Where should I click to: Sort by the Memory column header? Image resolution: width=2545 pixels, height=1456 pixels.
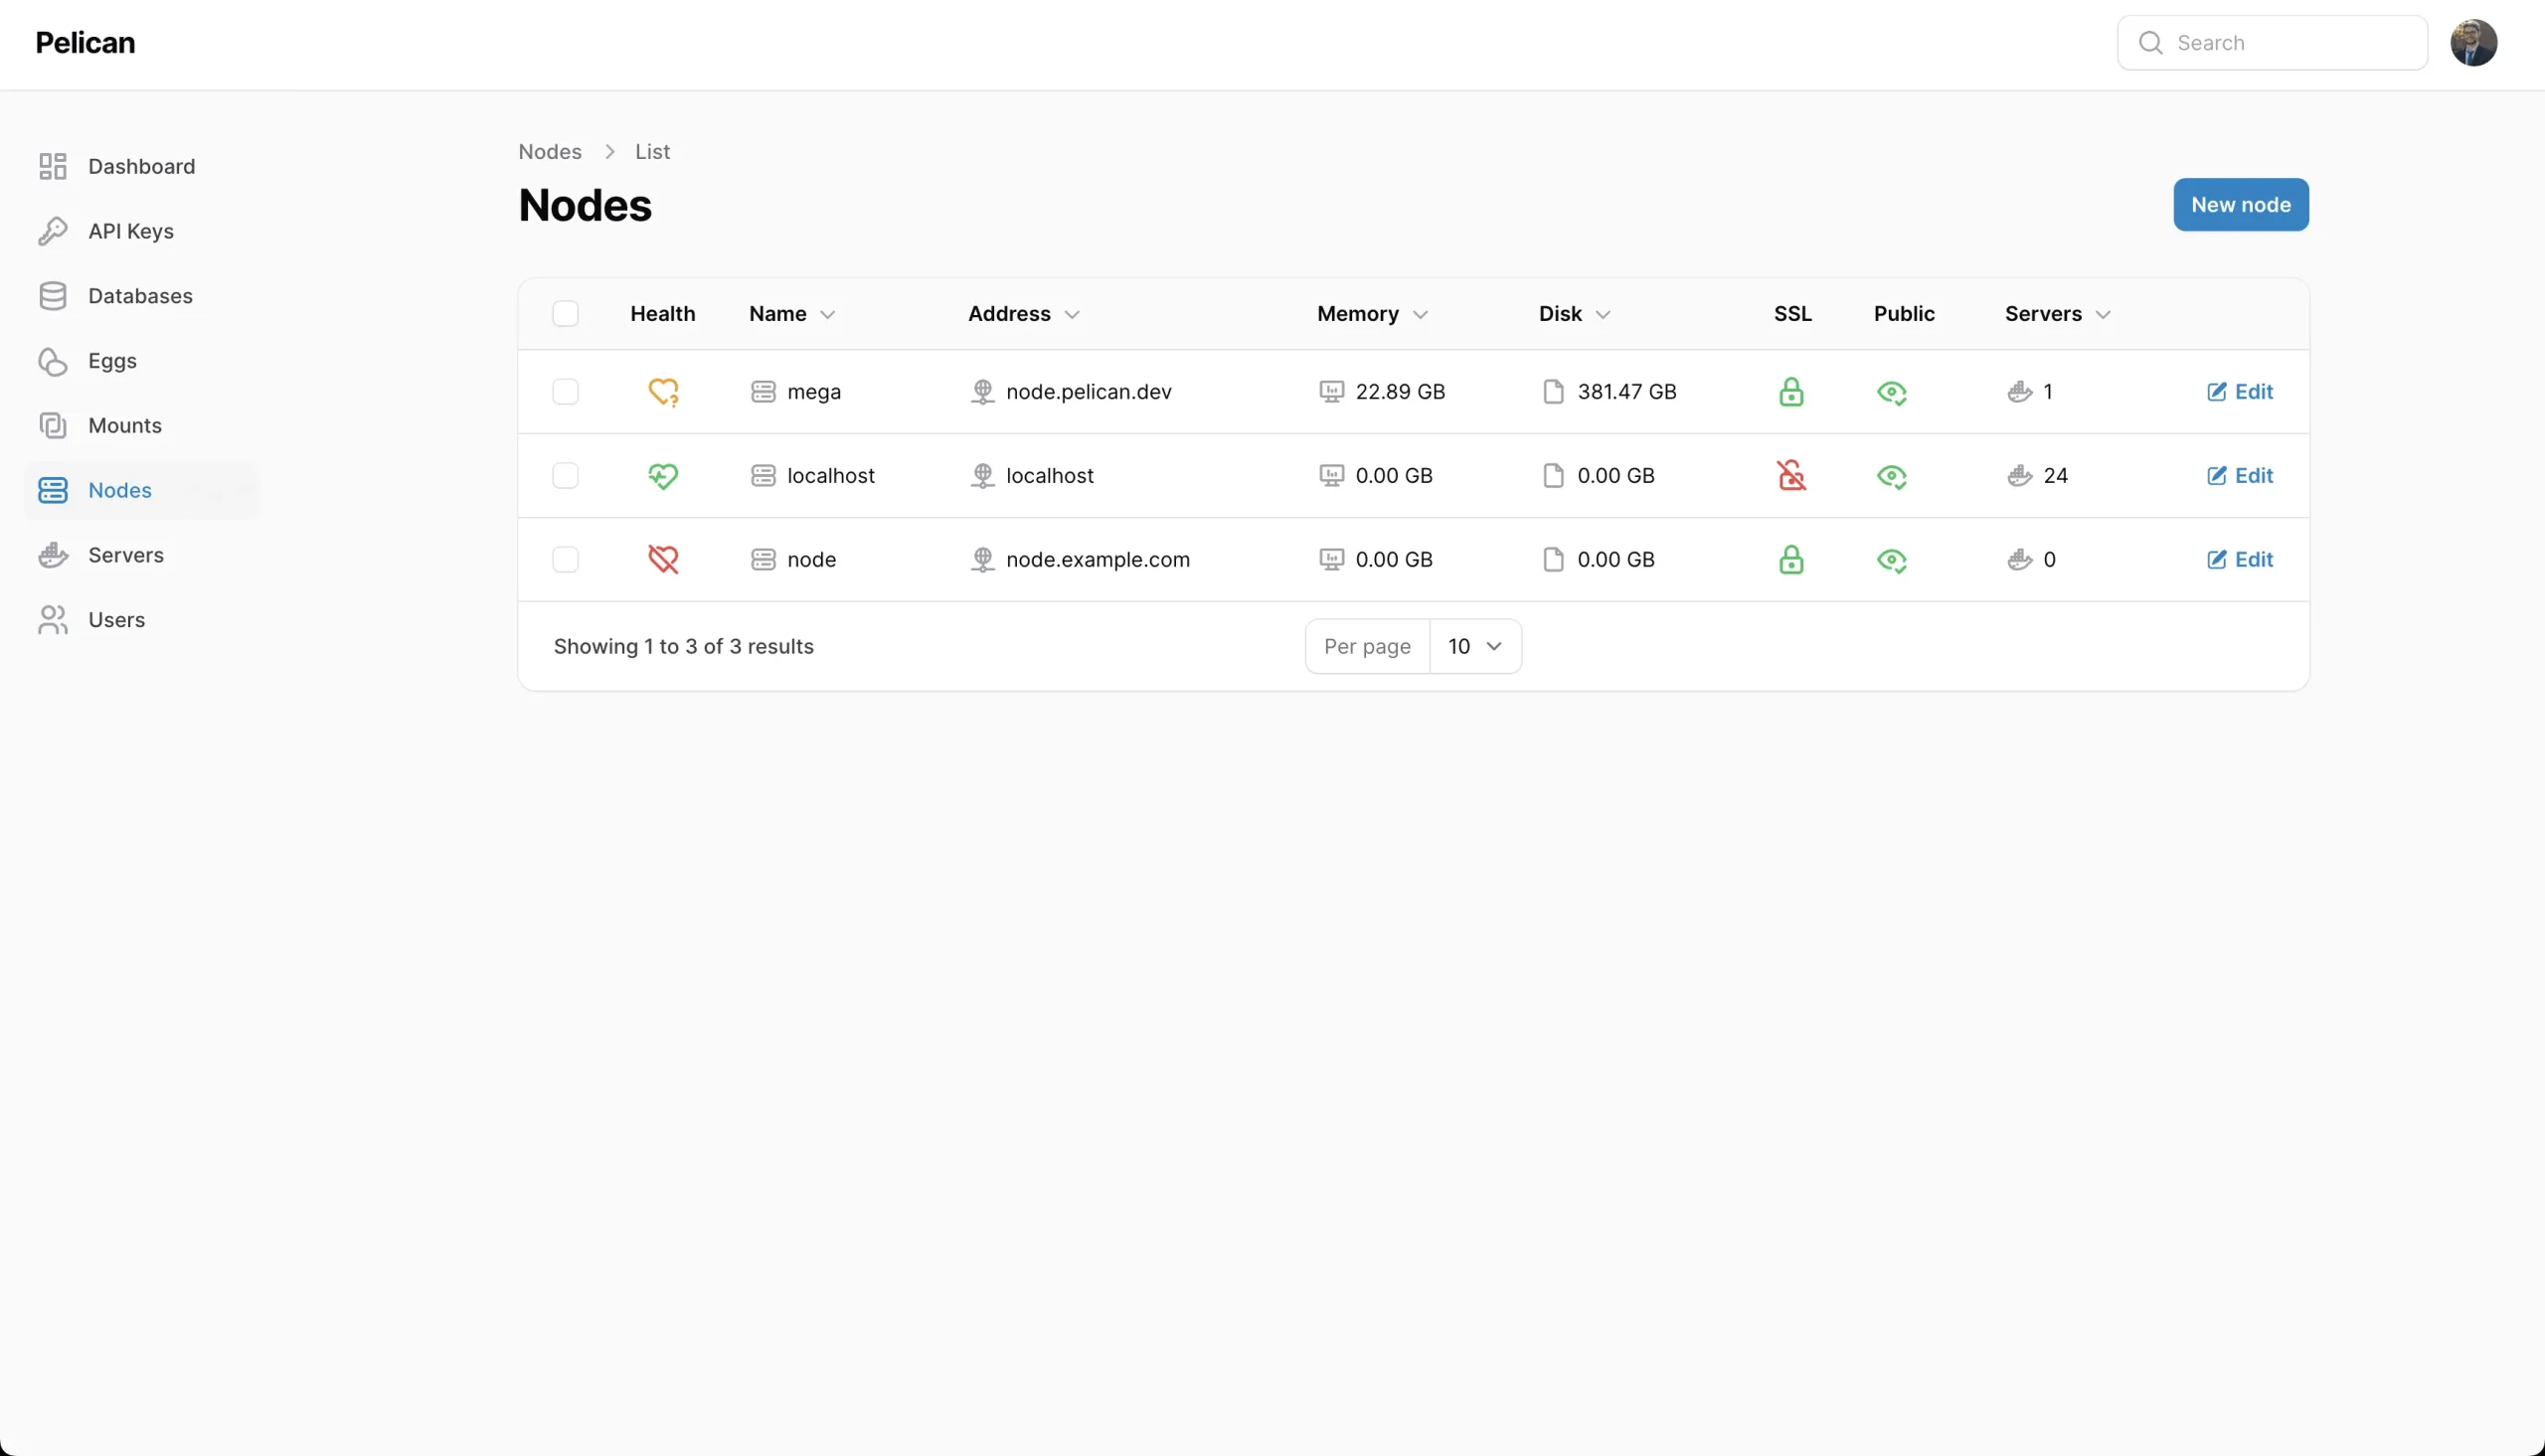(1372, 314)
